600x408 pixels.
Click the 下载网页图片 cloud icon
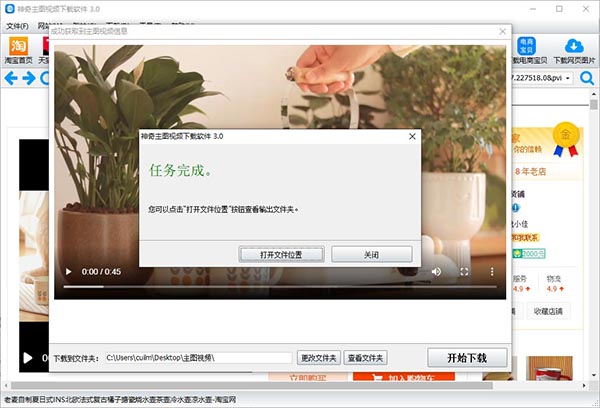(575, 50)
